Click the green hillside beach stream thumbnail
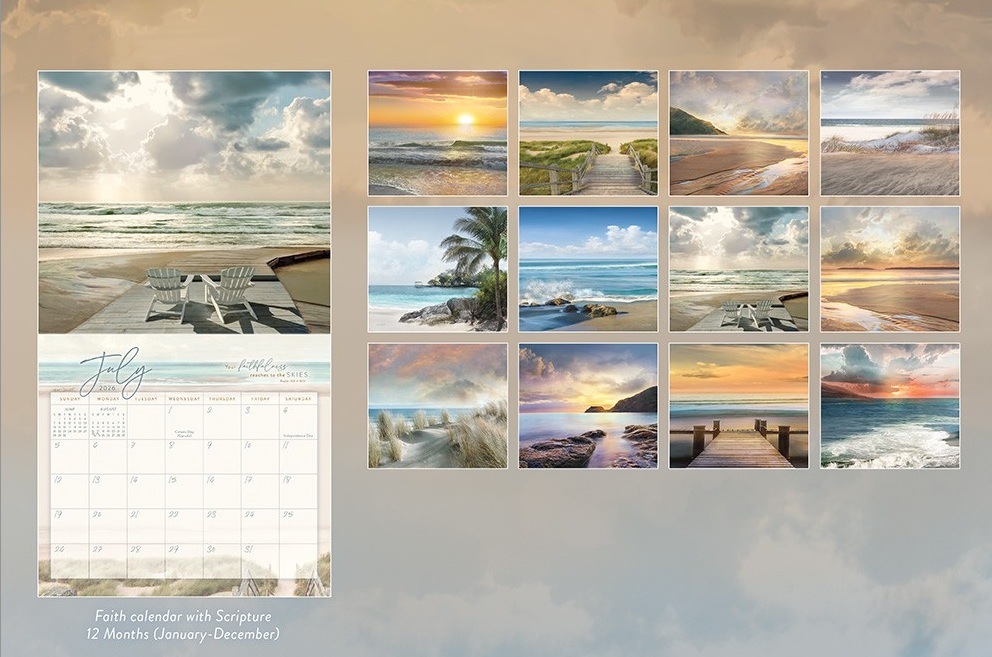Image resolution: width=992 pixels, height=657 pixels. point(738,132)
